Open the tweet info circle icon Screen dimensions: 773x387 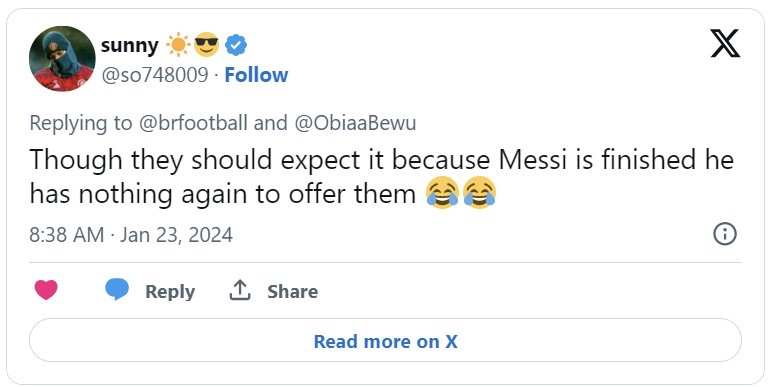(725, 234)
